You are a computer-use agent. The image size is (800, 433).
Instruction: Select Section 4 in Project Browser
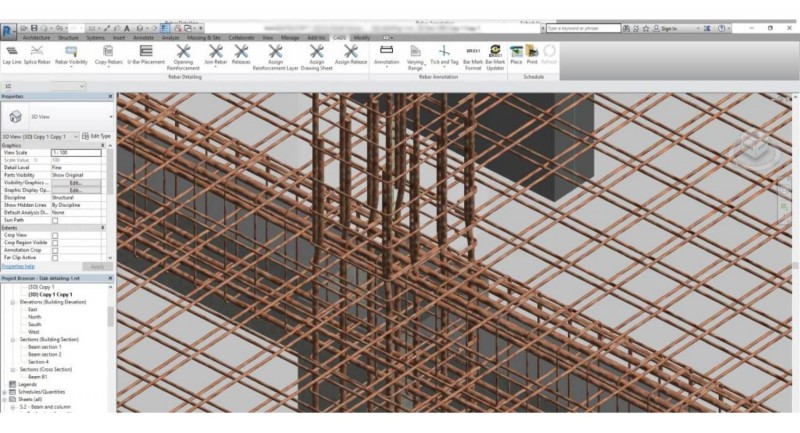(x=38, y=362)
